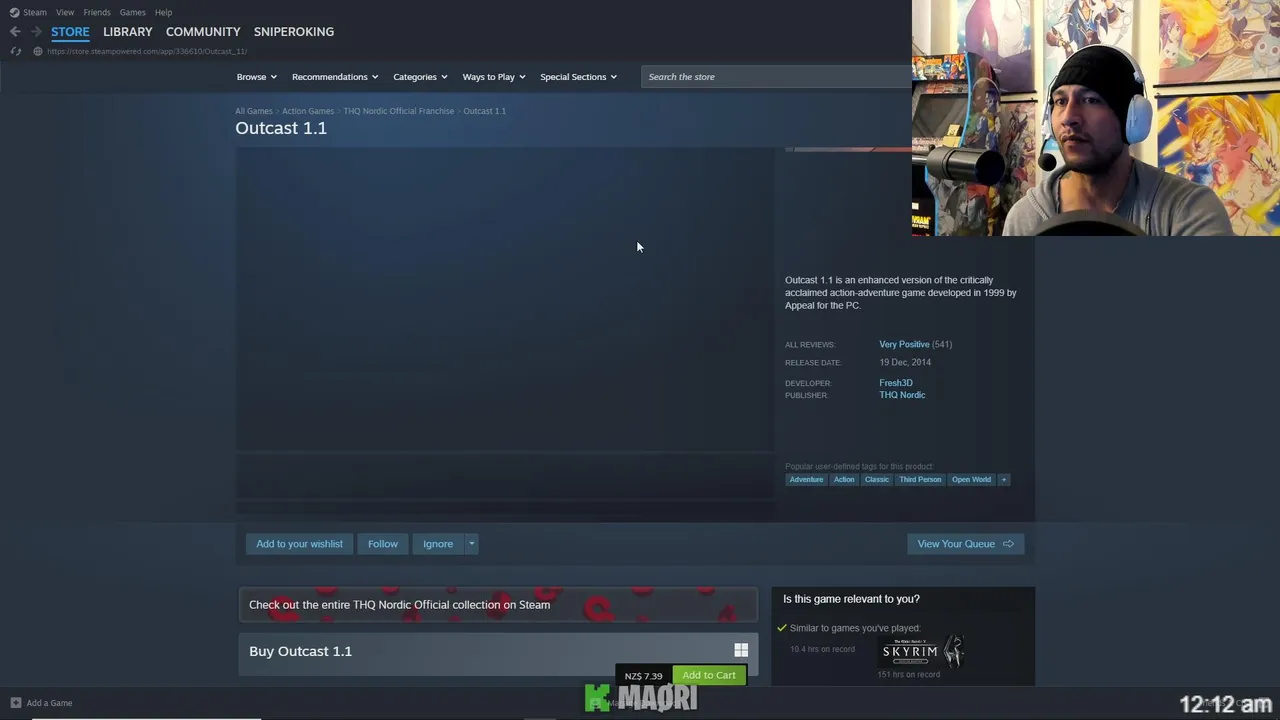Open the Action Games breadcrumb
The width and height of the screenshot is (1280, 720).
[308, 111]
